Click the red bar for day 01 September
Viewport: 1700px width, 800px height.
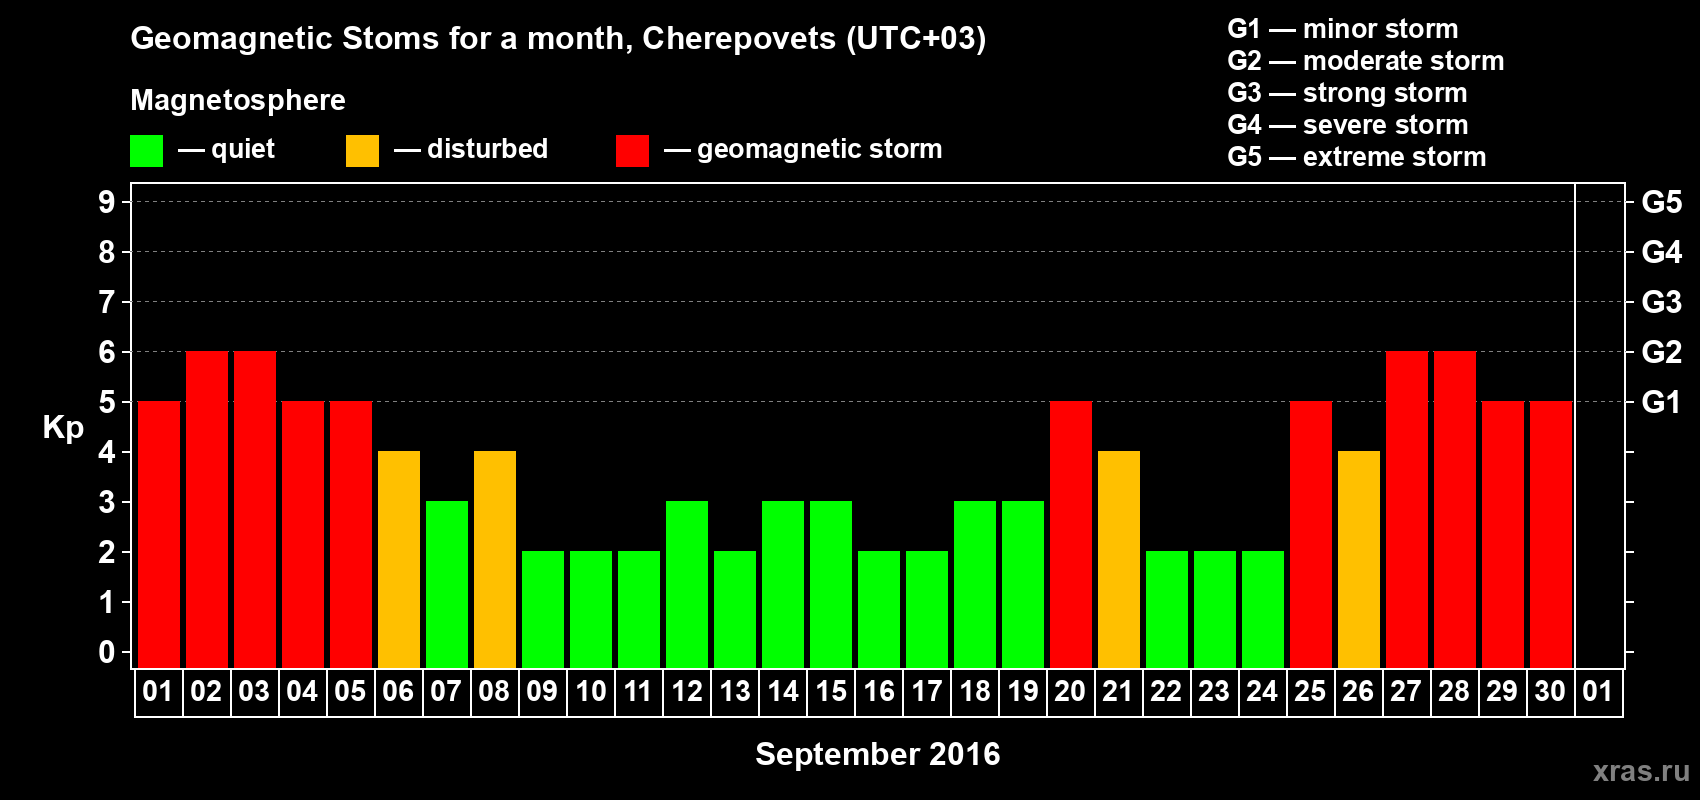159,534
